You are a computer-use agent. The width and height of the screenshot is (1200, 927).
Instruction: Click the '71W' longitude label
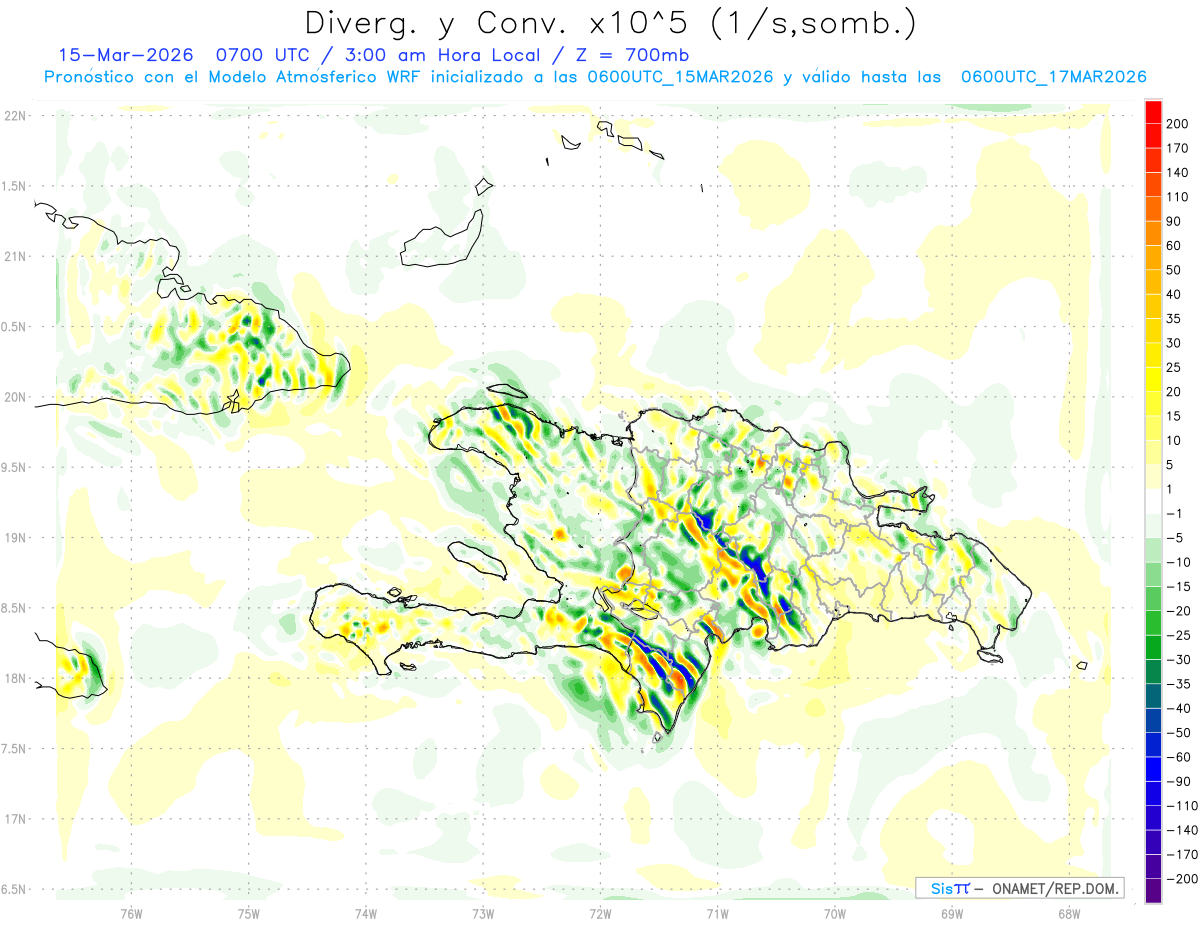(716, 913)
